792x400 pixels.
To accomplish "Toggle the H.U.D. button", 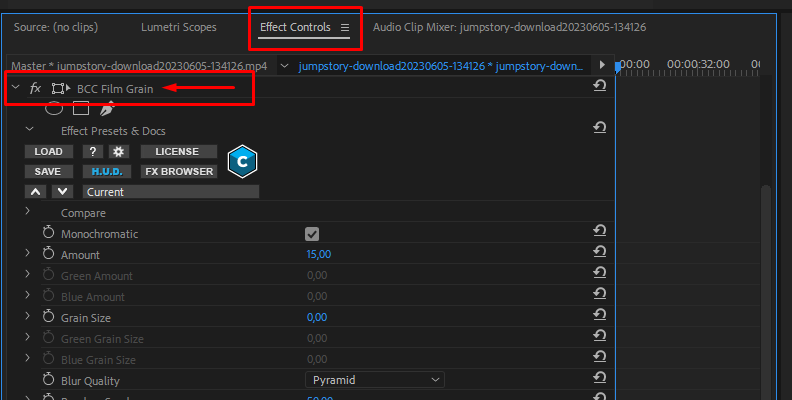I will tap(107, 172).
